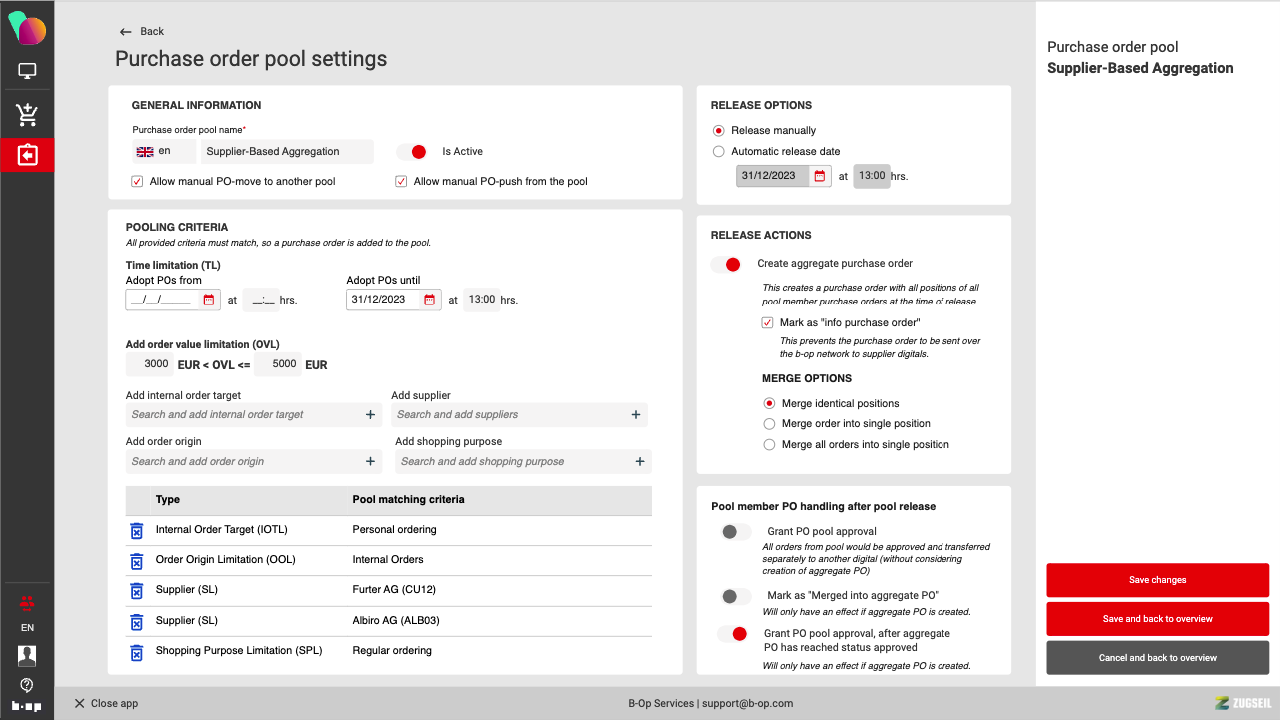The width and height of the screenshot is (1280, 720).
Task: Open calendar for Adopt POs until date
Action: [429, 300]
